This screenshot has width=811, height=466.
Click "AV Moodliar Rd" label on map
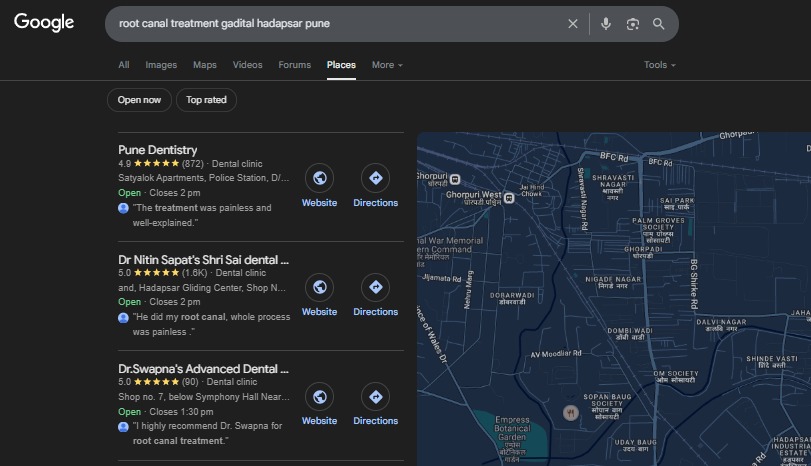(556, 354)
